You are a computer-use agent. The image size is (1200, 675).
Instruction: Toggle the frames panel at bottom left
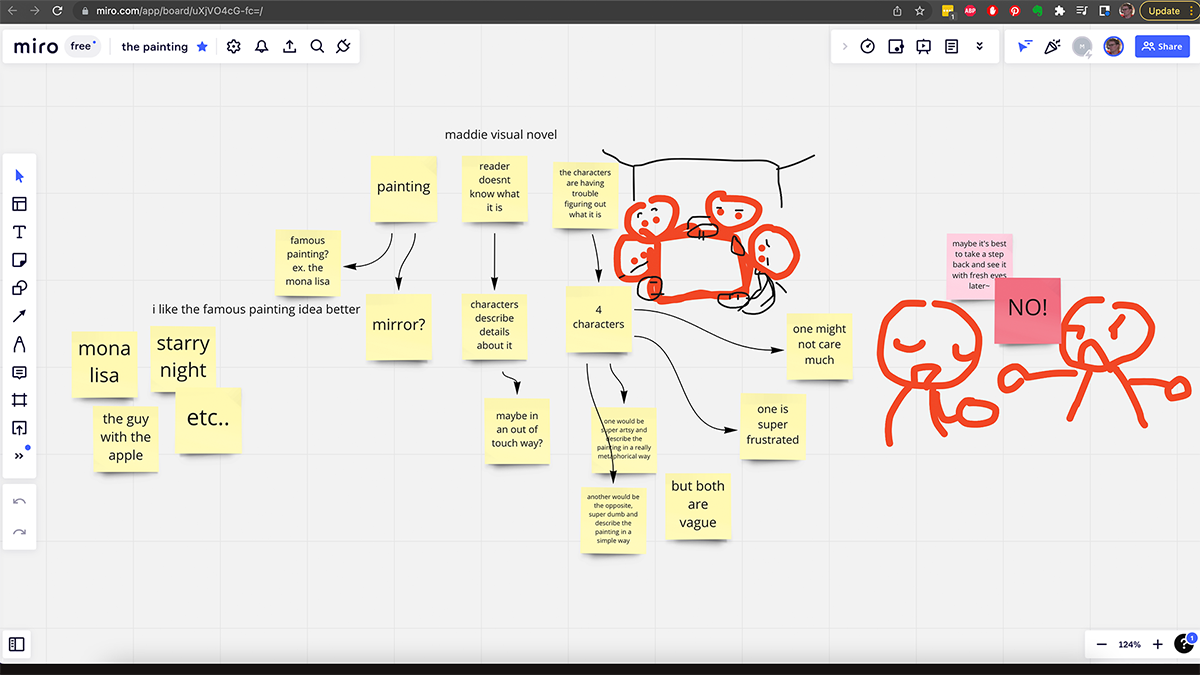[17, 645]
